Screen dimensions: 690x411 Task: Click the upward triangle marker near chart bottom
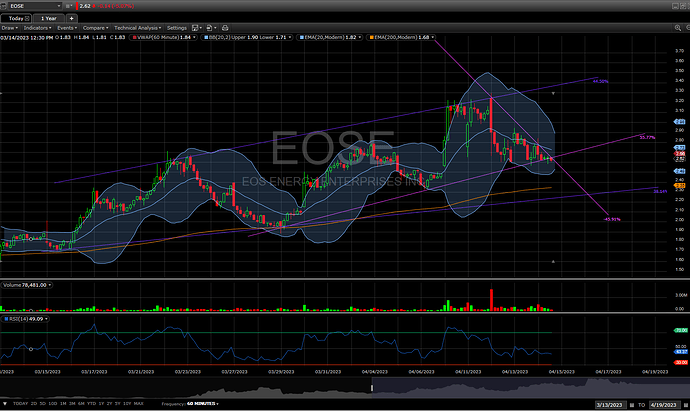point(553,261)
